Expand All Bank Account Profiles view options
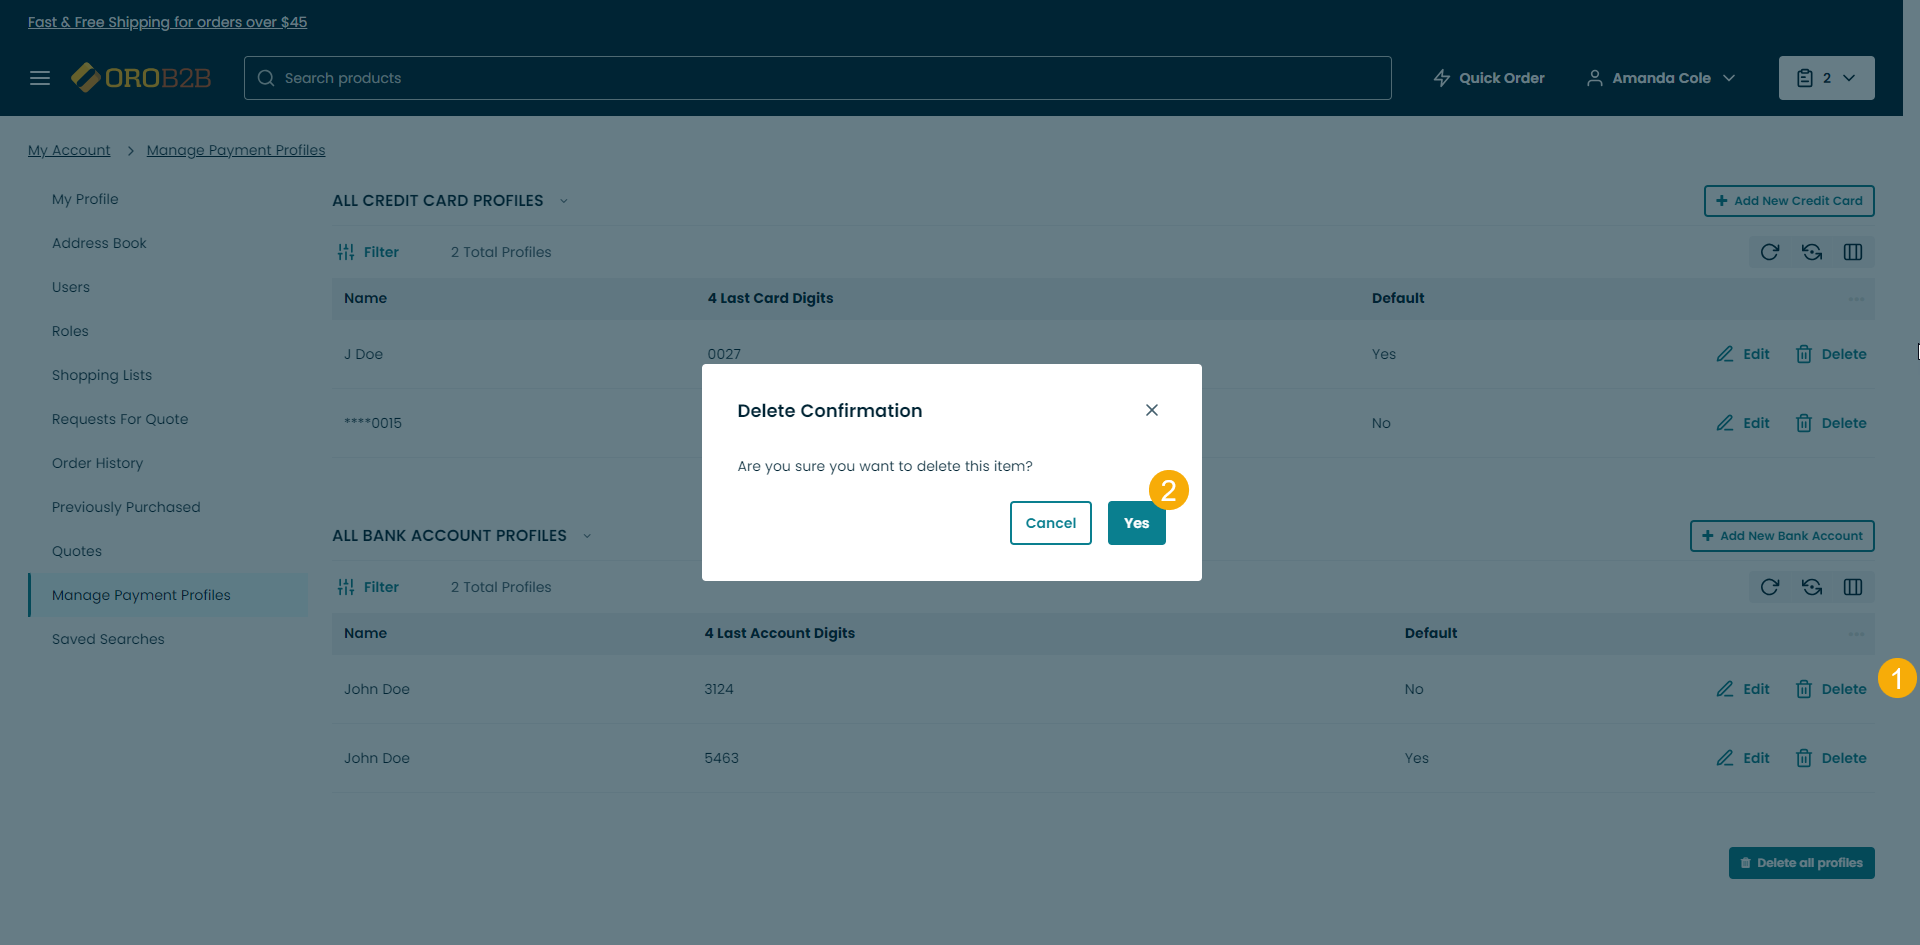 click(587, 536)
